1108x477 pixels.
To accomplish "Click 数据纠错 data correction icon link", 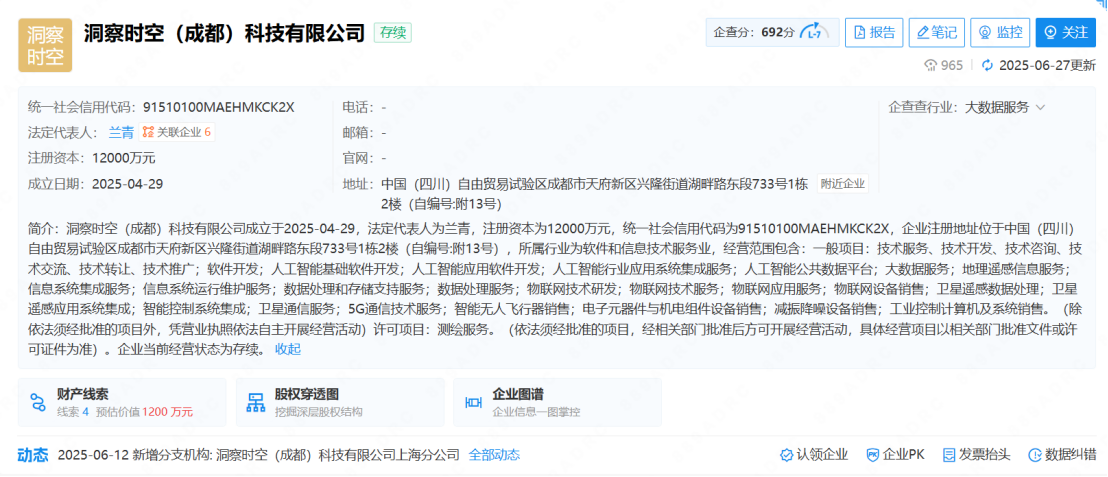I will [1062, 454].
